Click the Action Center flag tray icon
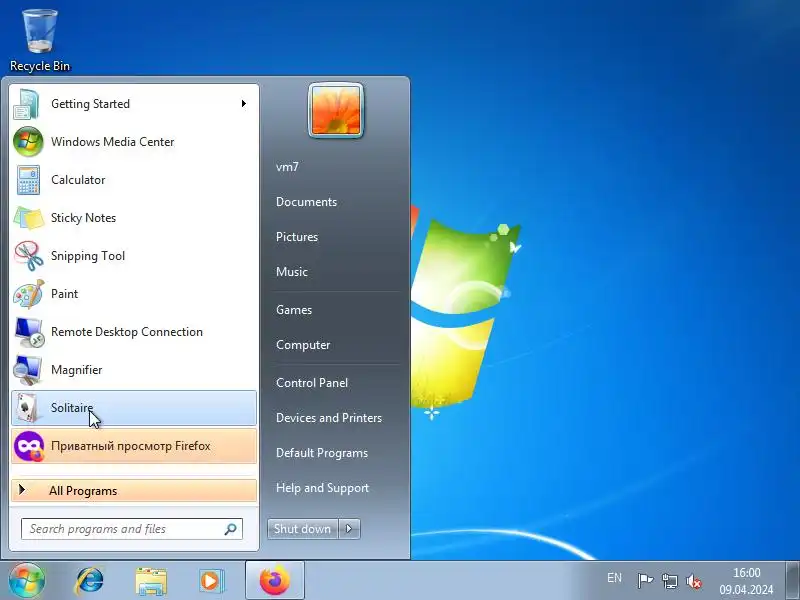The image size is (800, 600). point(645,581)
